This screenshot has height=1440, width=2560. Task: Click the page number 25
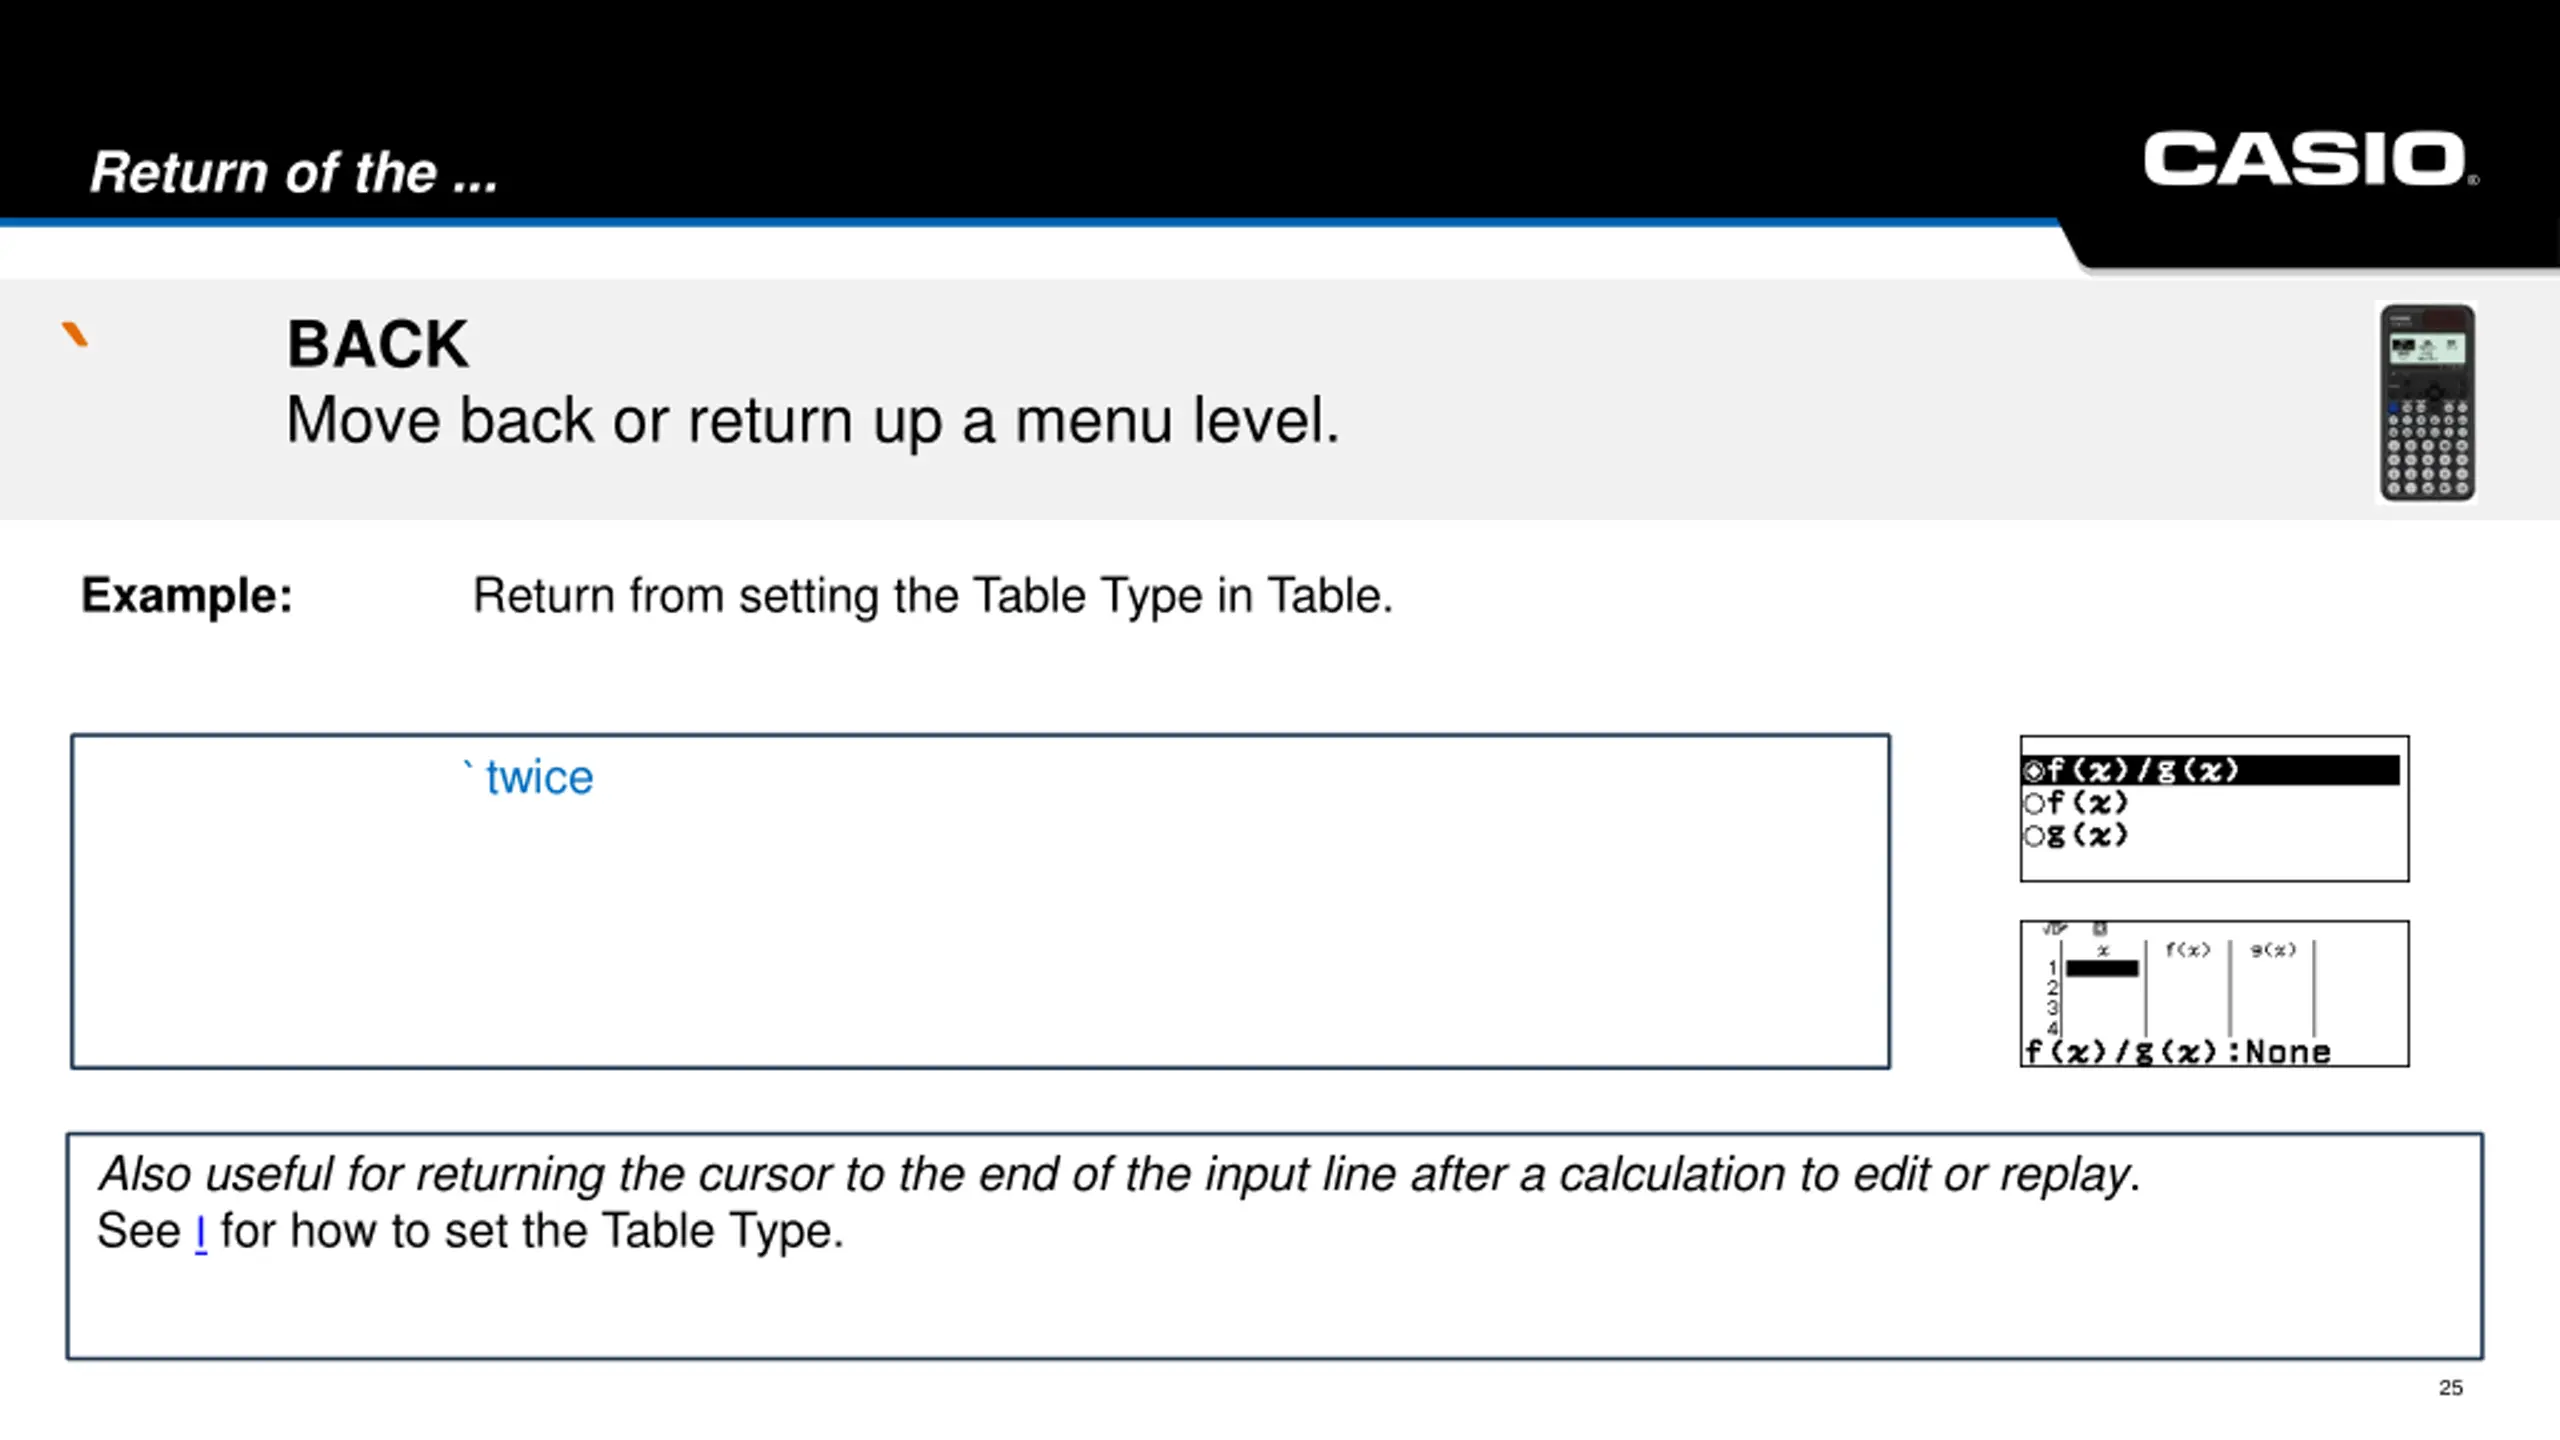pos(2450,1388)
